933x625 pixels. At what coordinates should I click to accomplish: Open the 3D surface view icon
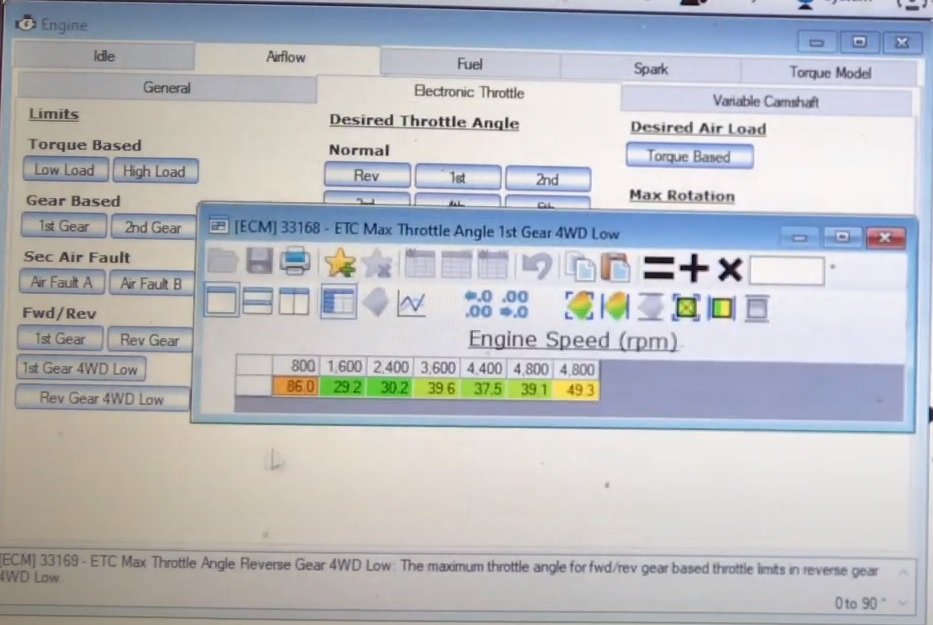click(375, 302)
